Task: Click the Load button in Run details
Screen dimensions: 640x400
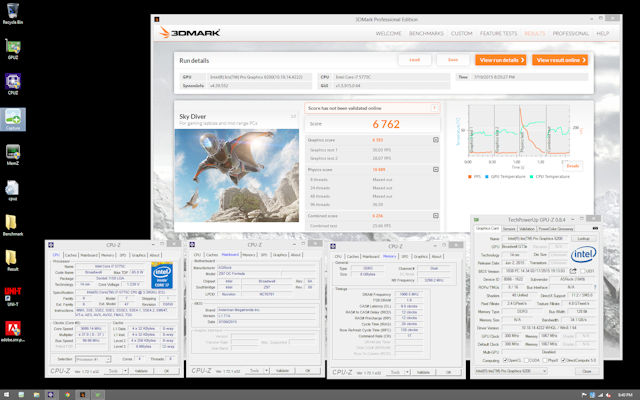Action: point(415,60)
